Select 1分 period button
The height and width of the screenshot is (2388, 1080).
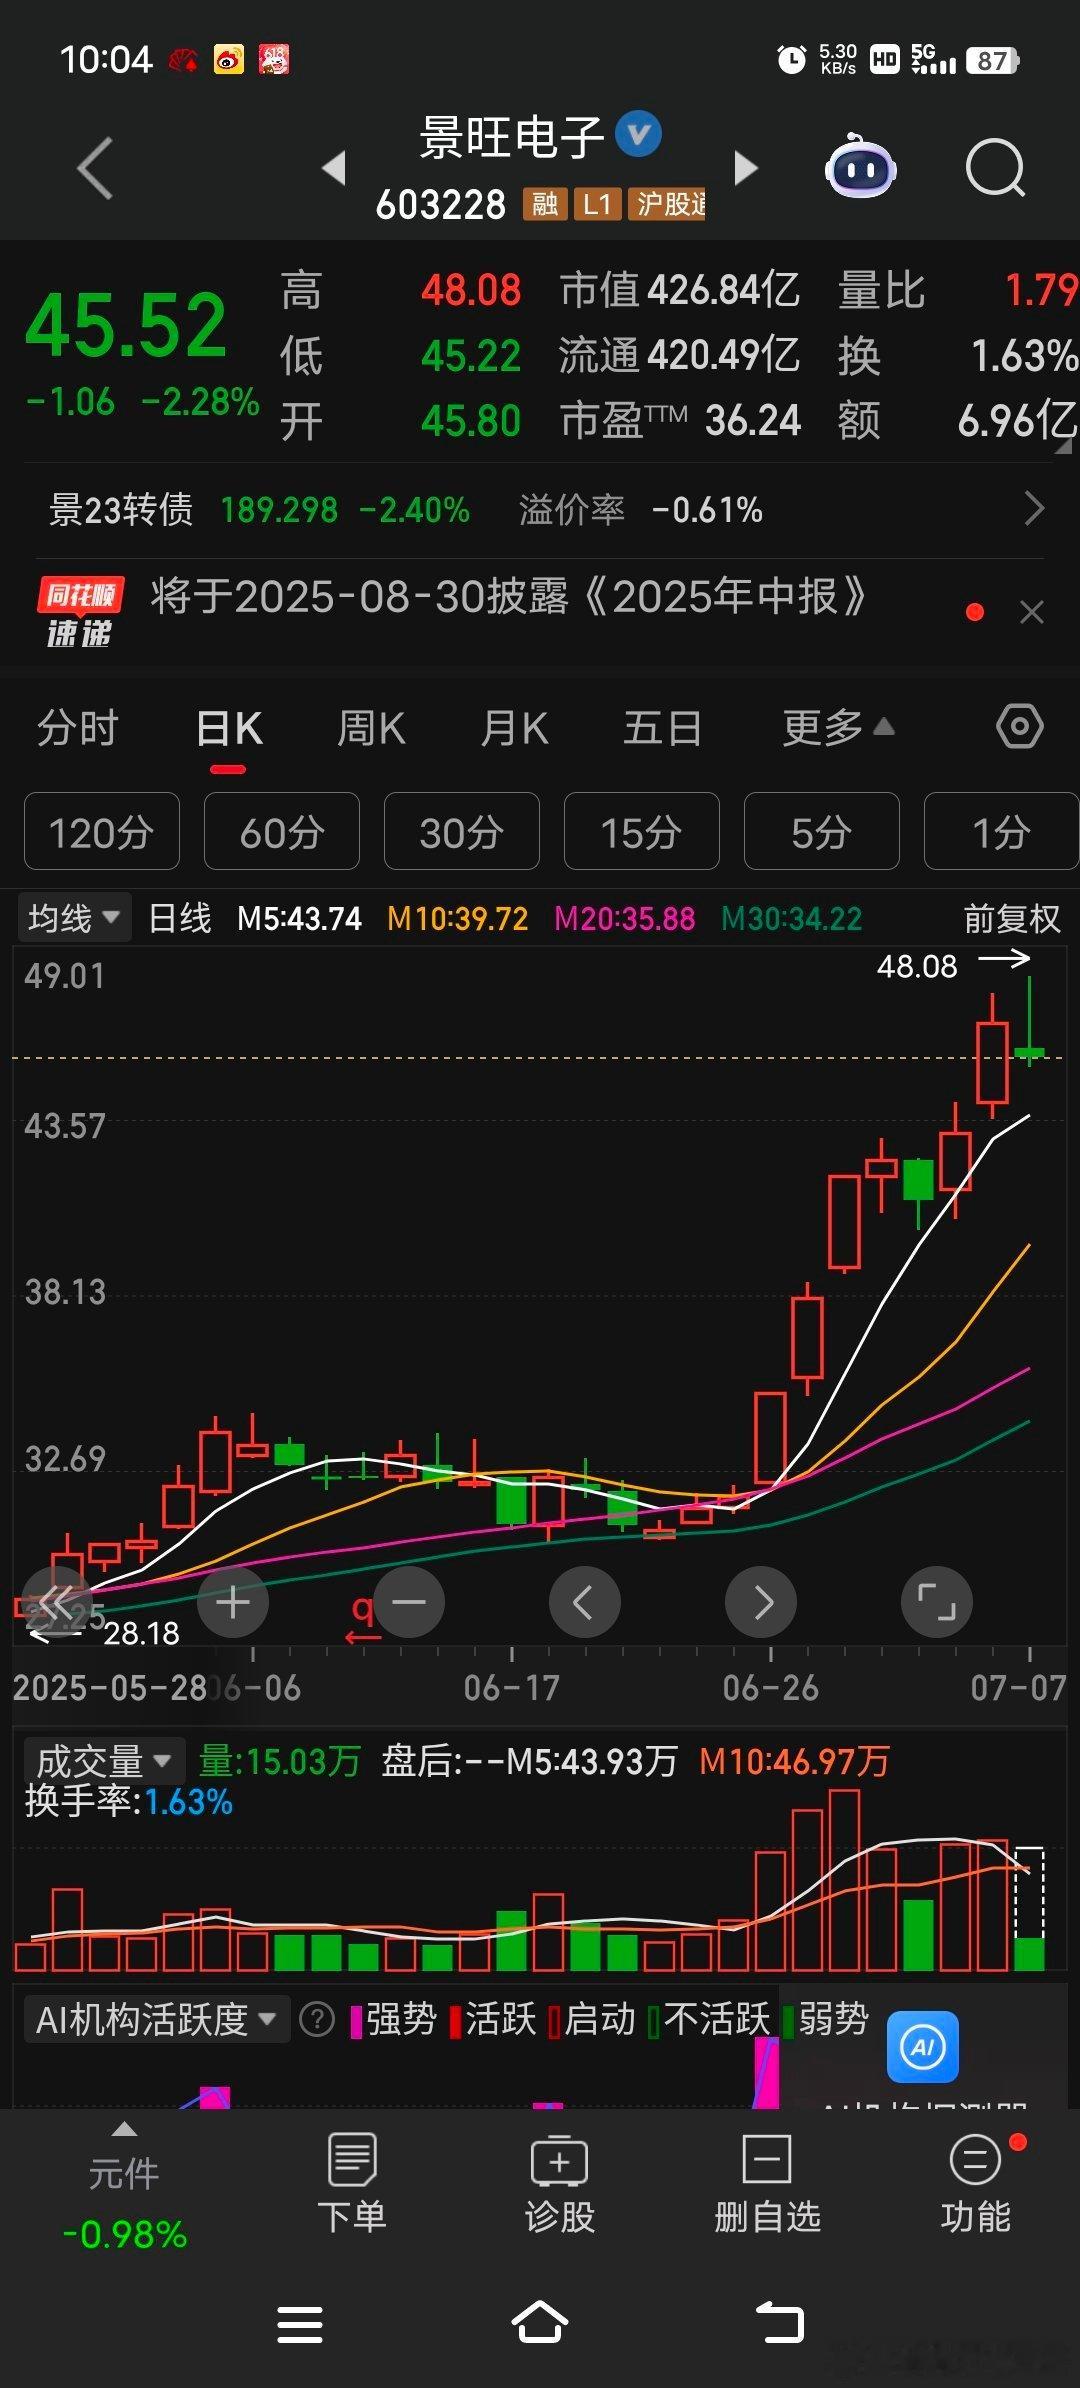[x=1002, y=831]
